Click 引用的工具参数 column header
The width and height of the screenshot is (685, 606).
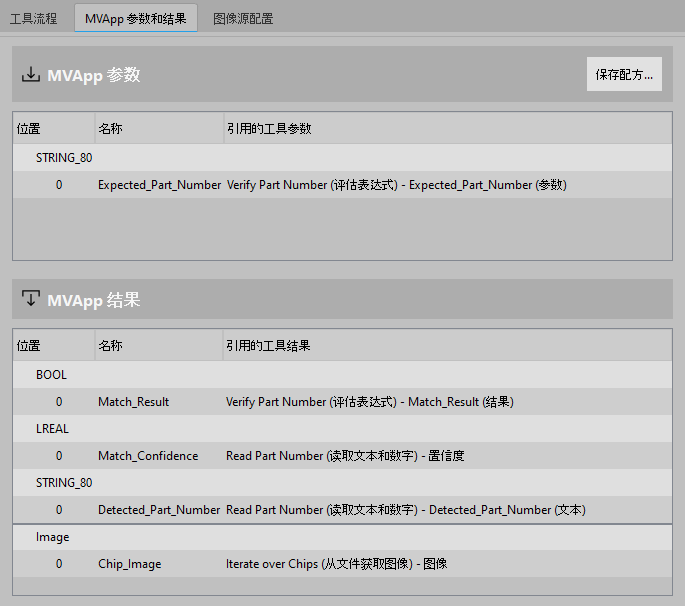point(269,129)
